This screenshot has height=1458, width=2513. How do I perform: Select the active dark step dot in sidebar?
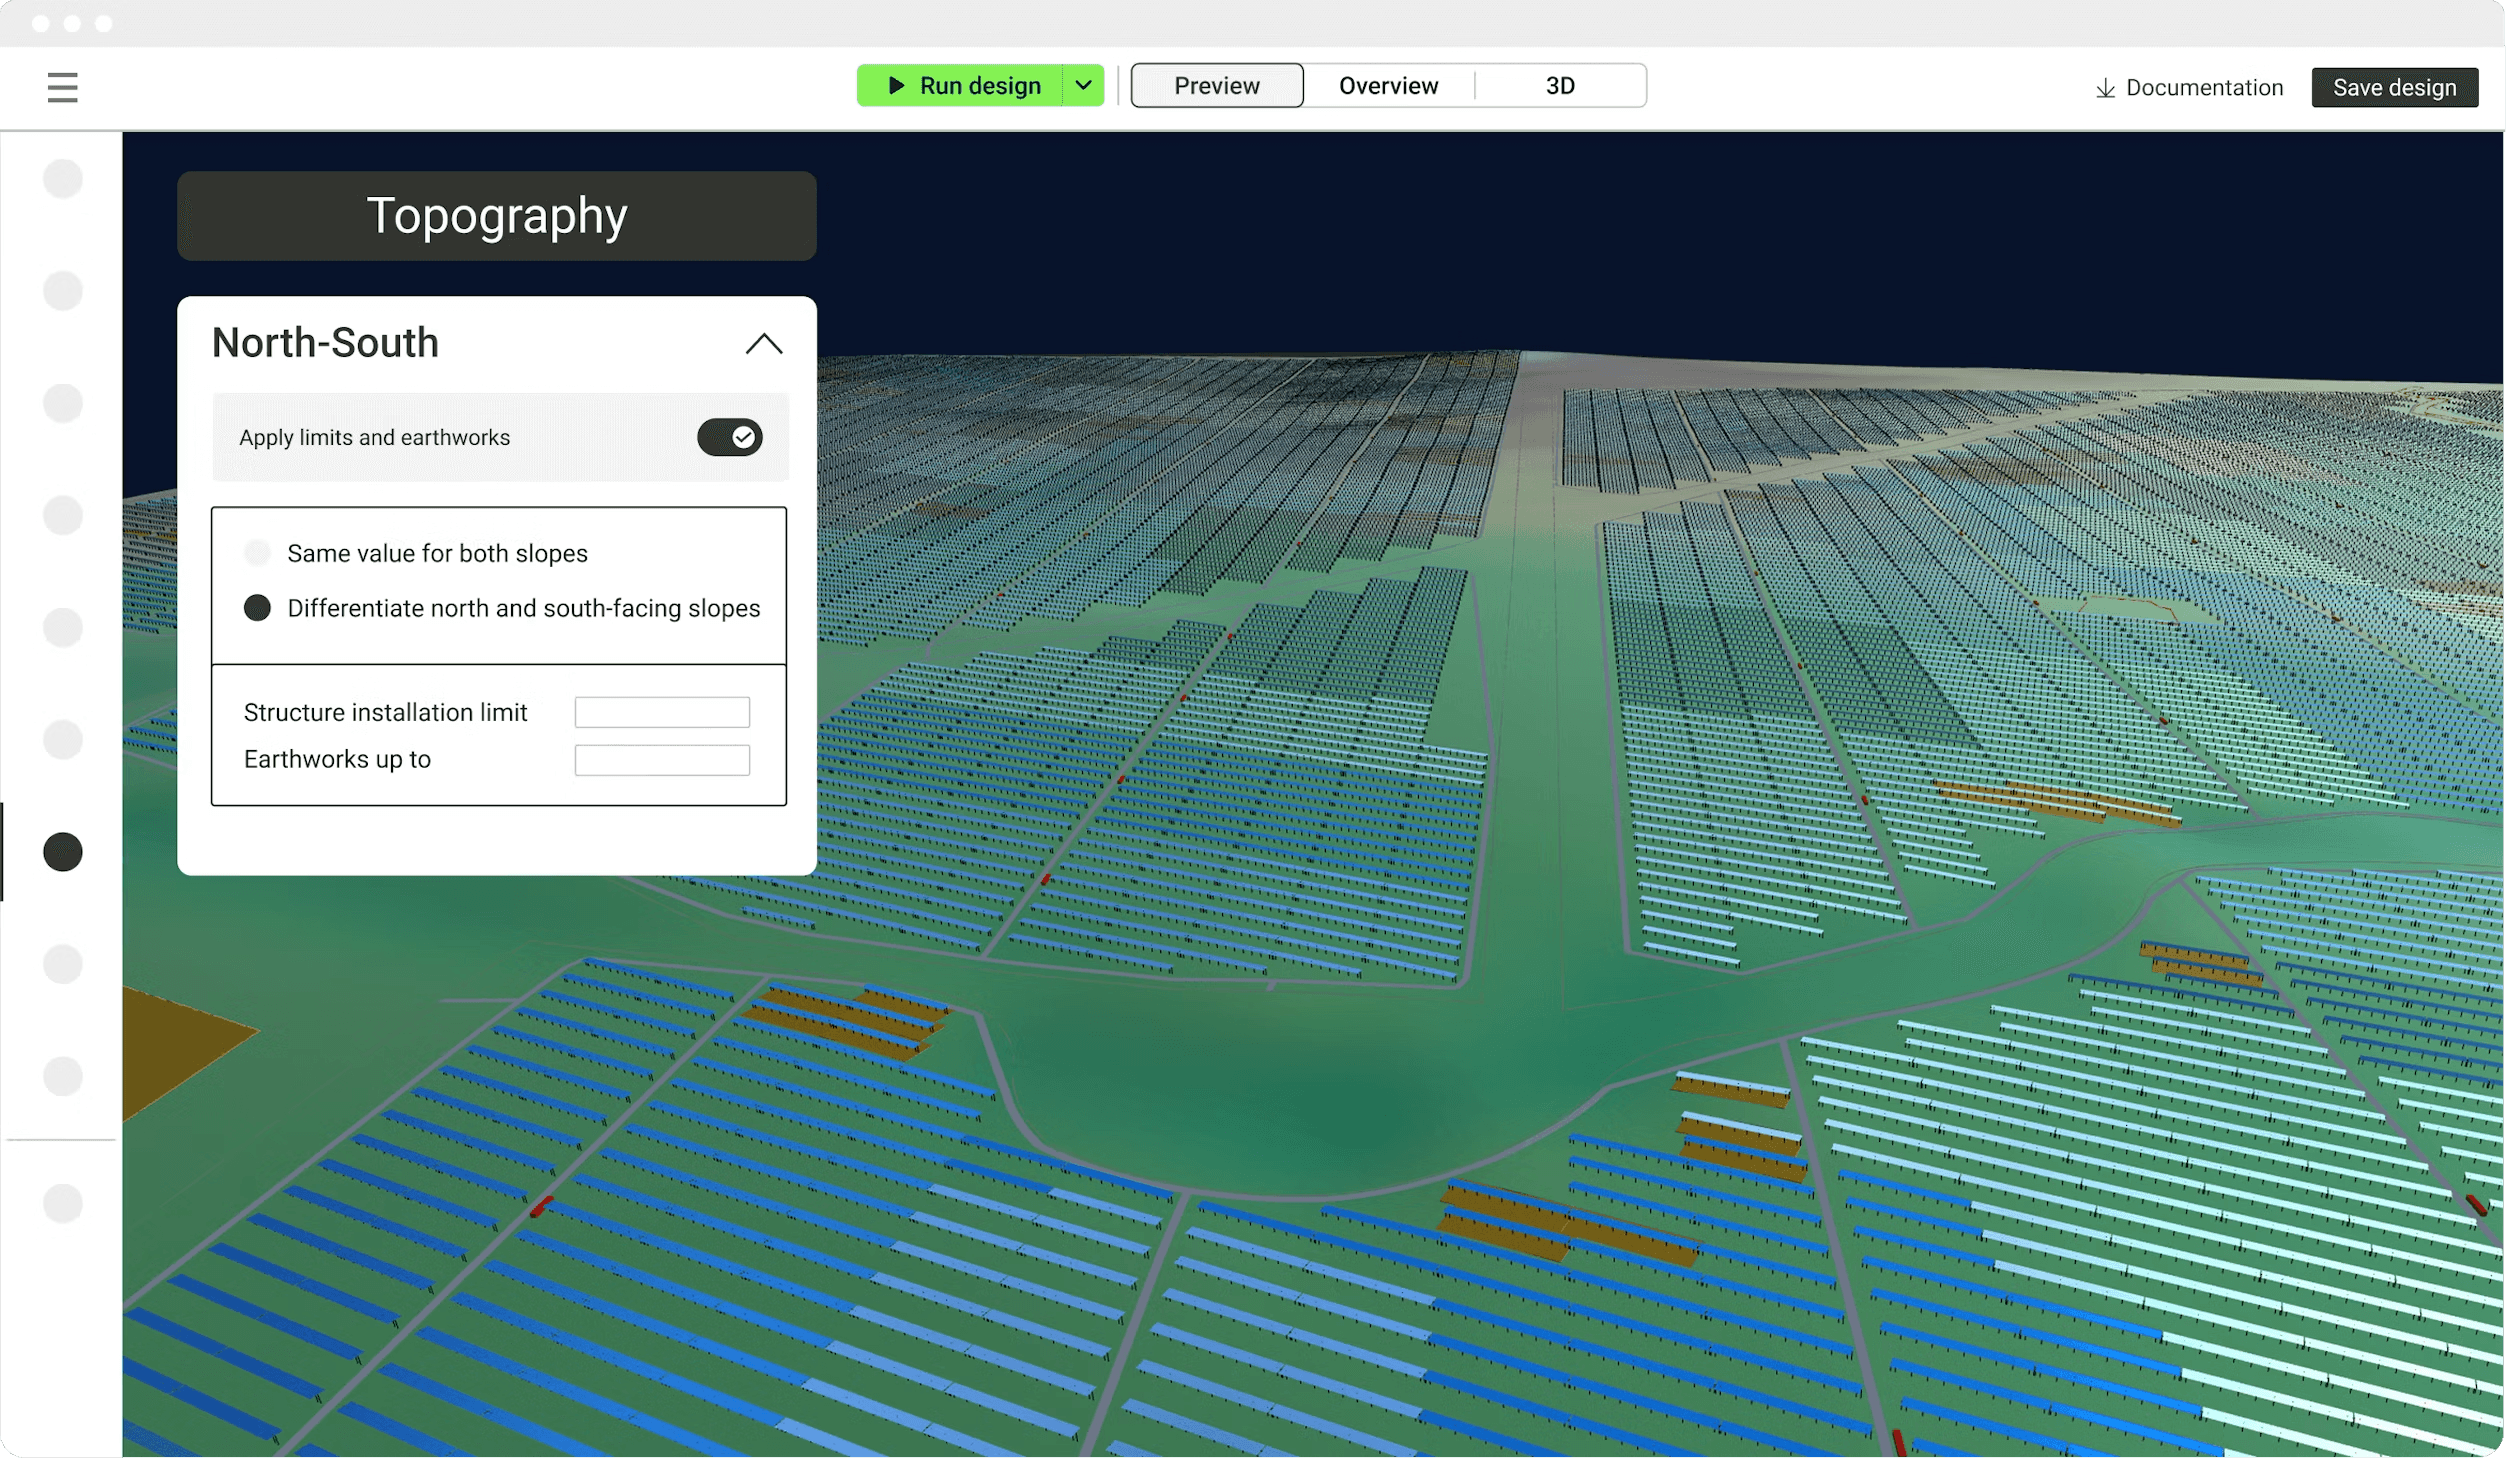pos(63,852)
